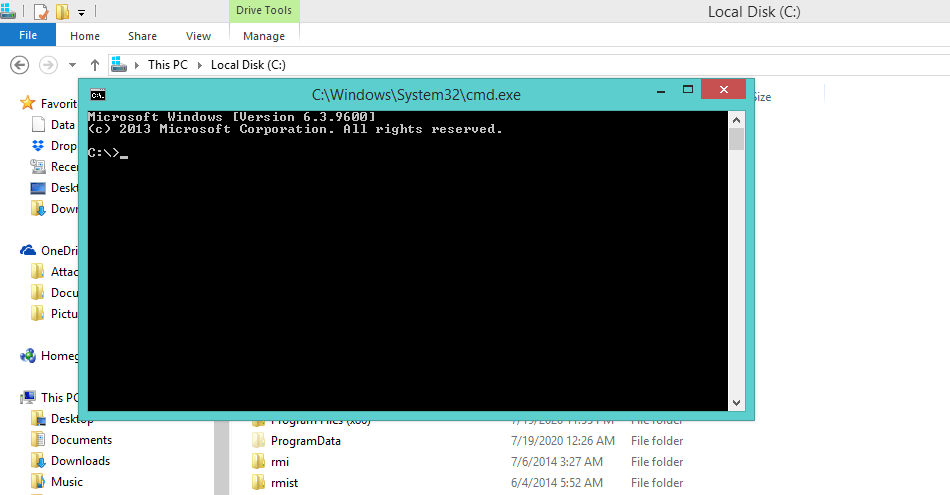Select OneDrive in the navigation pane
Viewport: 950px width, 495px height.
59,251
